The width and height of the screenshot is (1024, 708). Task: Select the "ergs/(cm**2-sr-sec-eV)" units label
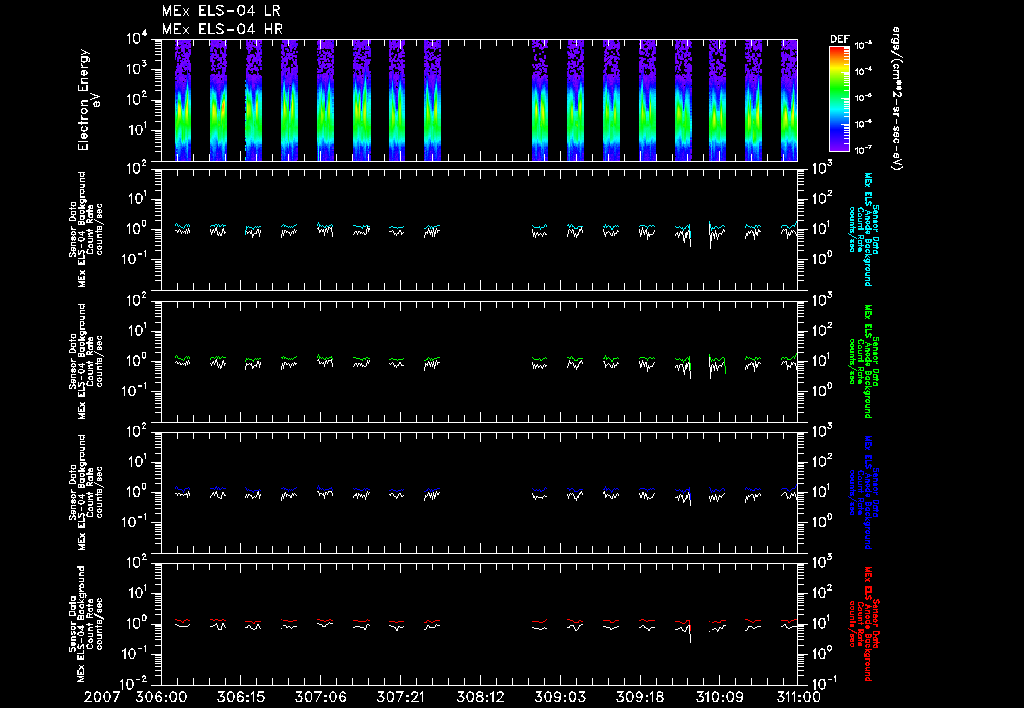(x=897, y=99)
